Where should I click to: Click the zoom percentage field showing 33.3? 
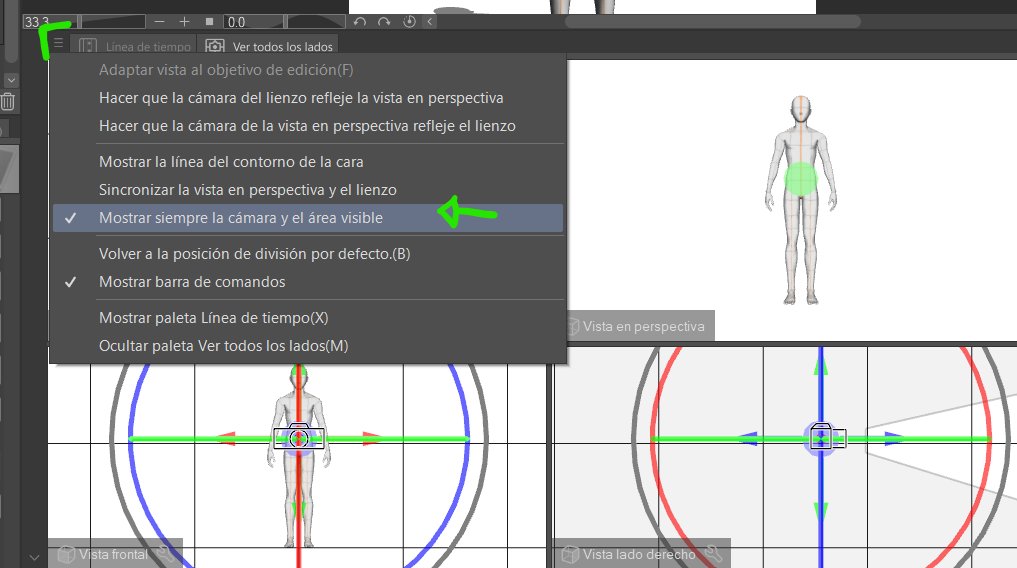pyautogui.click(x=49, y=21)
